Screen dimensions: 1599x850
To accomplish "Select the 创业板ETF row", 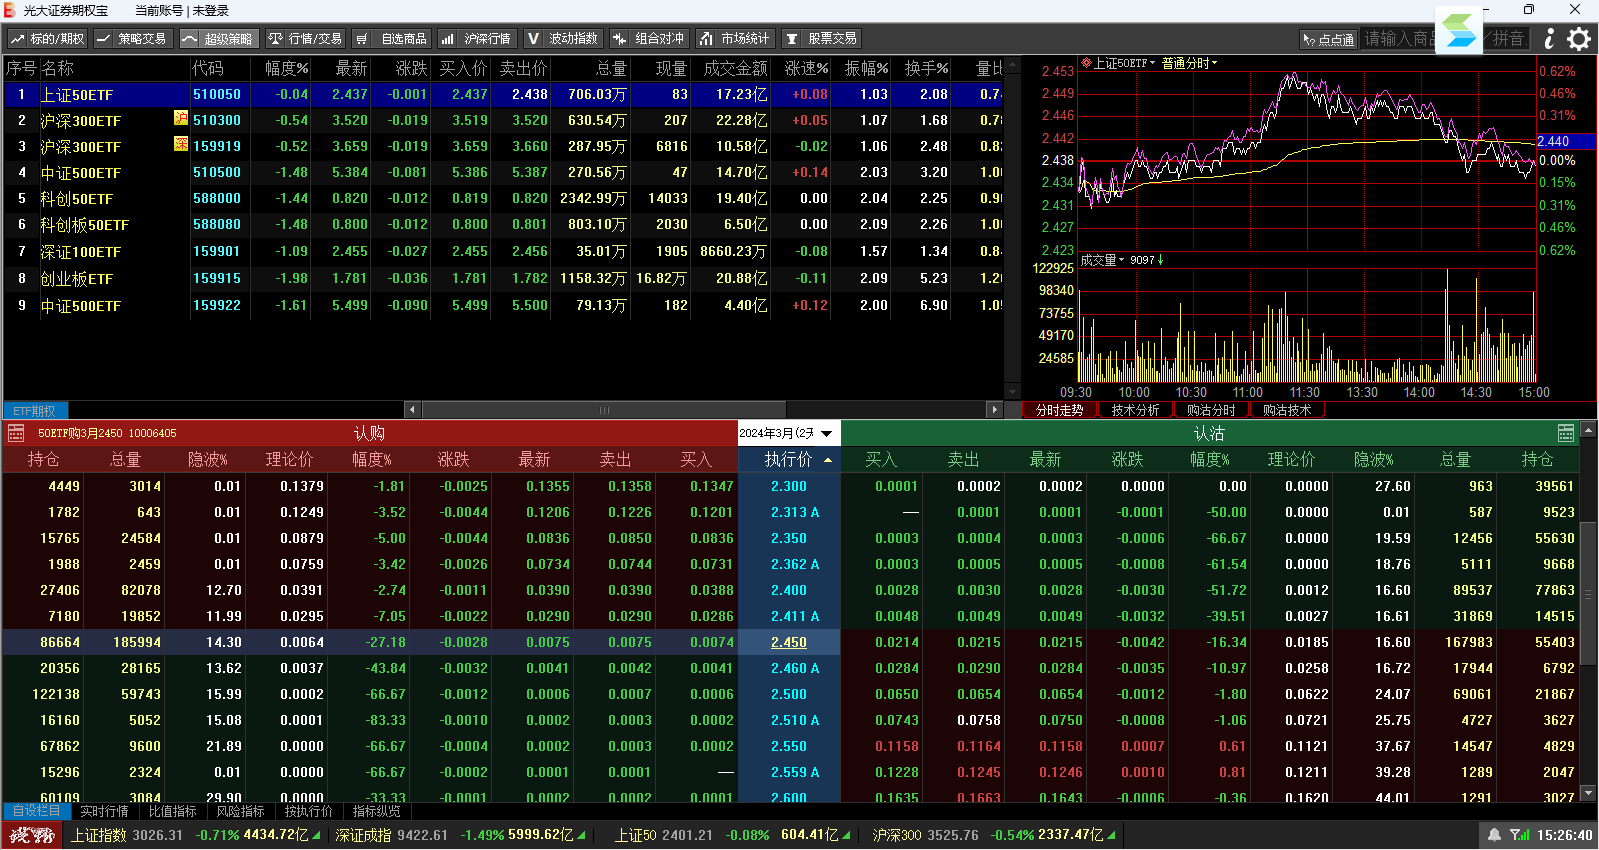I will pos(503,278).
